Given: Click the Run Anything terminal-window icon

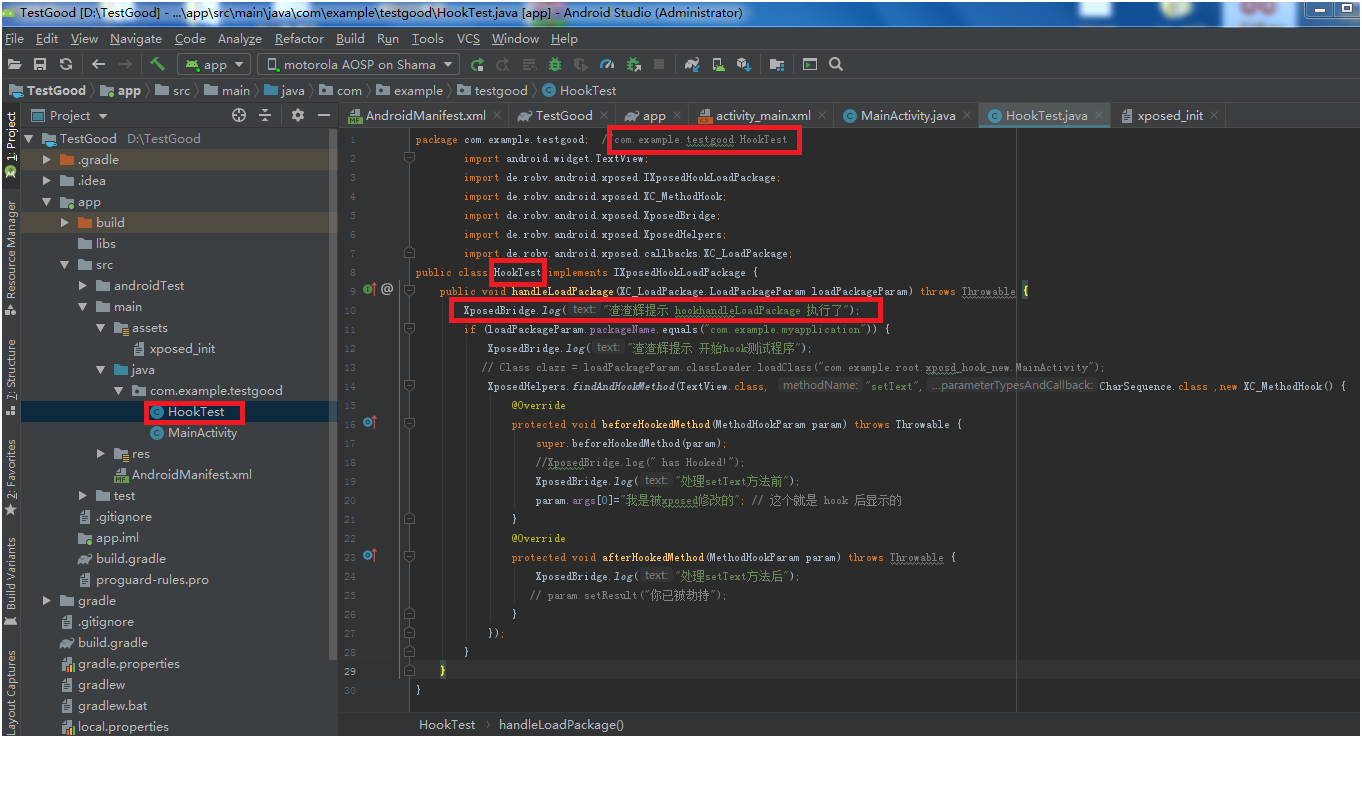Looking at the screenshot, I should [810, 64].
